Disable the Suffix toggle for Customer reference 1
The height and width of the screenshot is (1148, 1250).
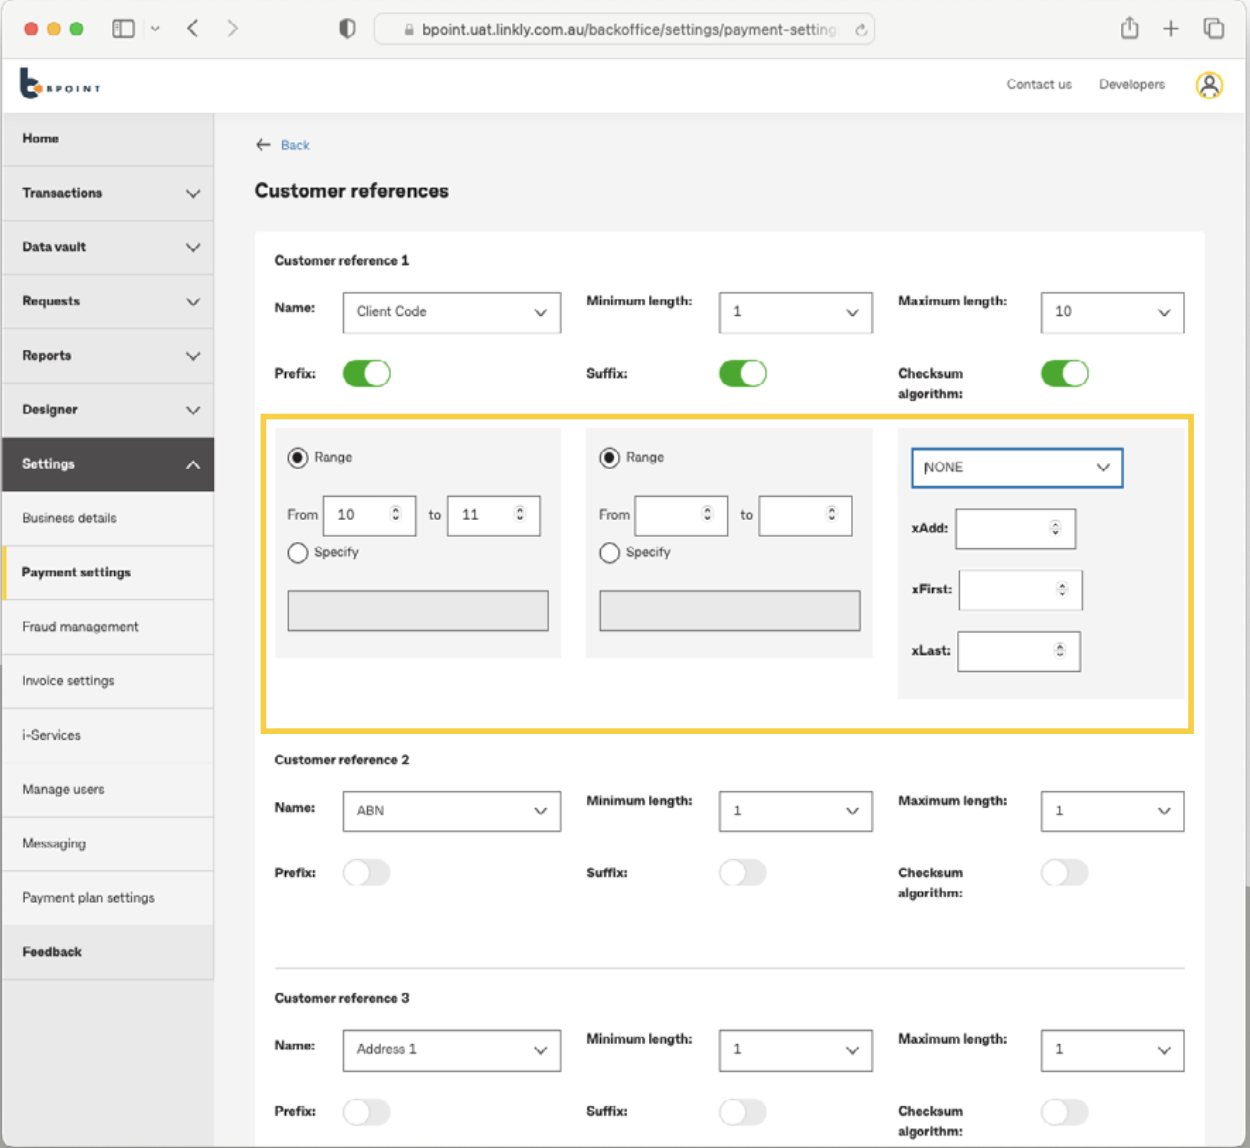pos(743,373)
